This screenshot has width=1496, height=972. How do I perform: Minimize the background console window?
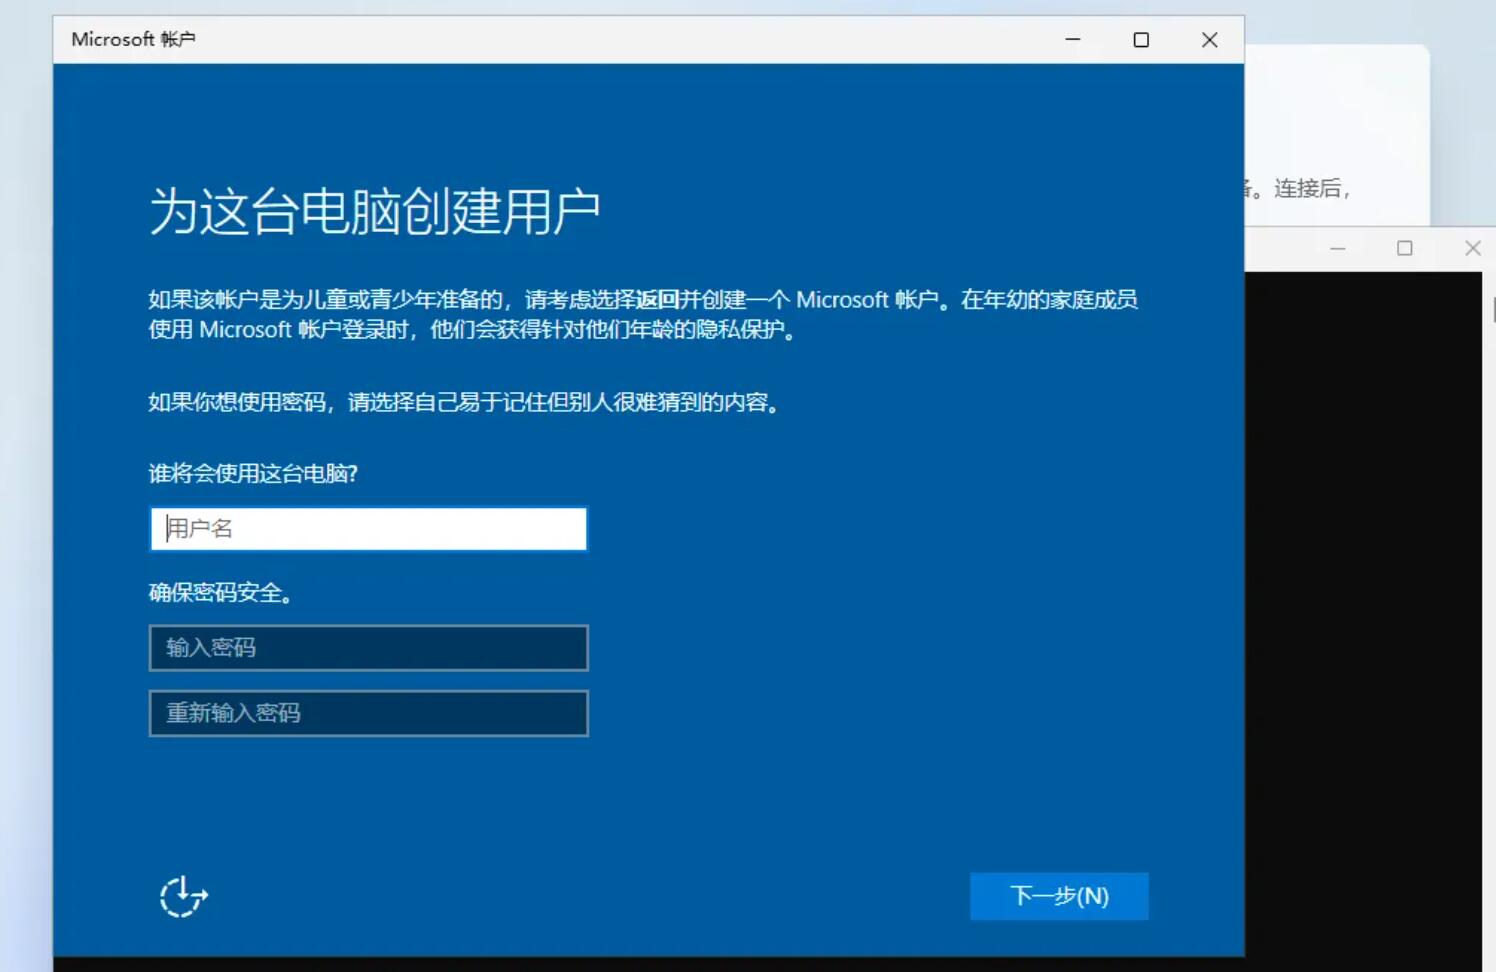(1337, 248)
